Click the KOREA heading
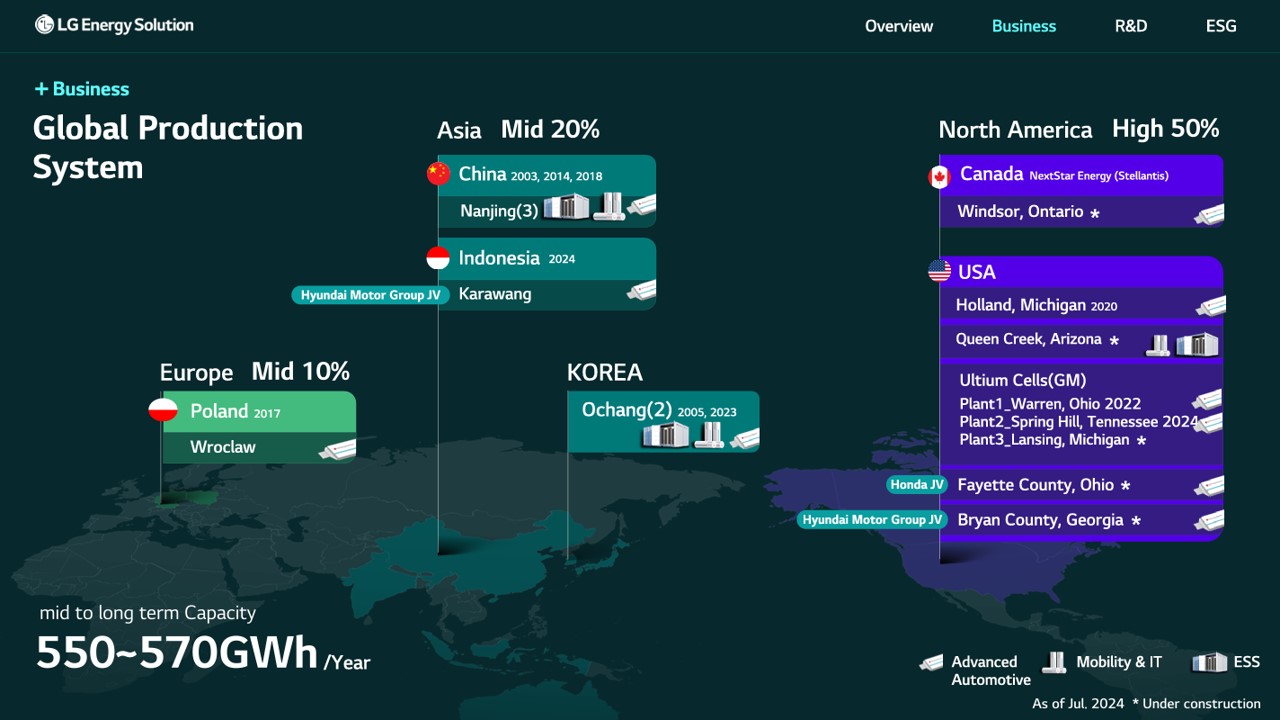 tap(605, 372)
